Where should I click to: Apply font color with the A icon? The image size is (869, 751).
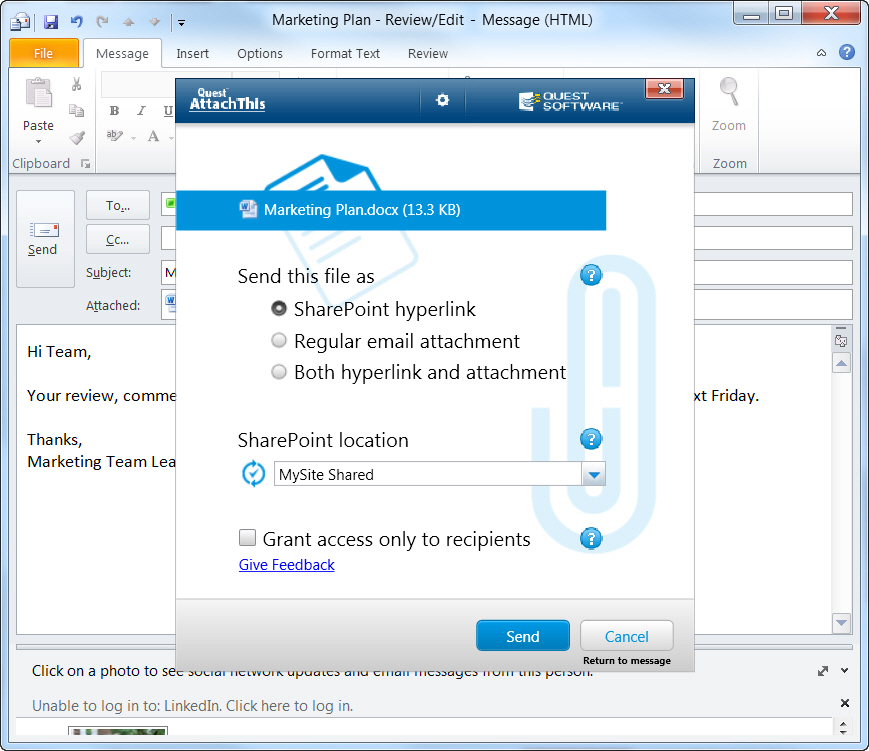pos(154,136)
